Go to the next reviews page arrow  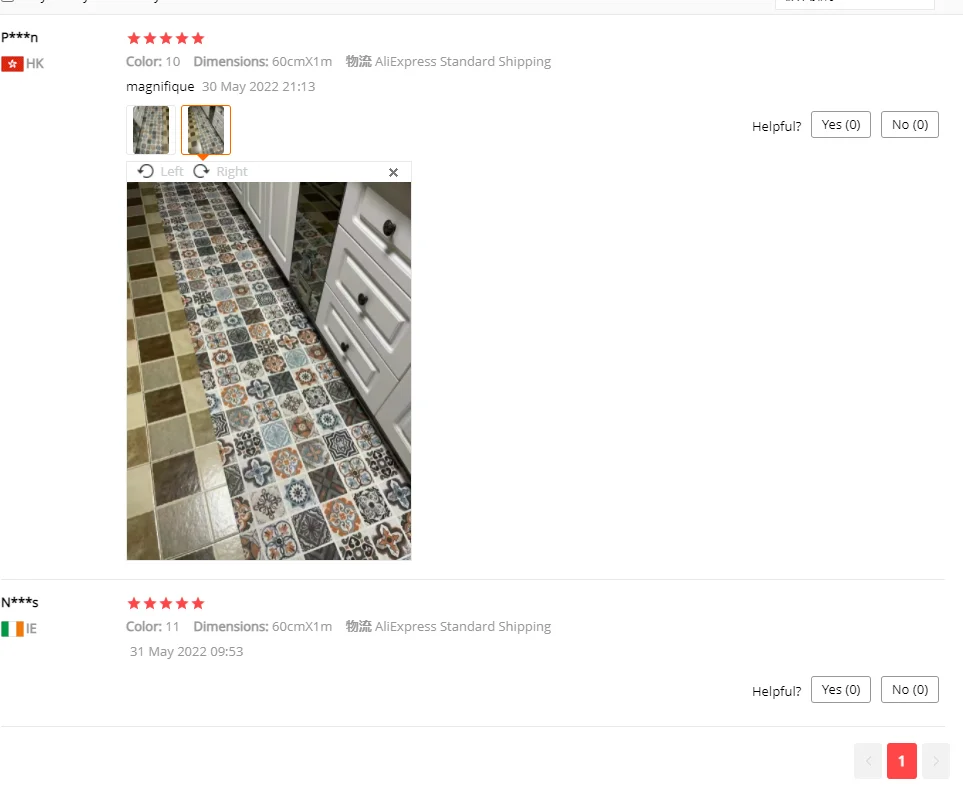936,761
